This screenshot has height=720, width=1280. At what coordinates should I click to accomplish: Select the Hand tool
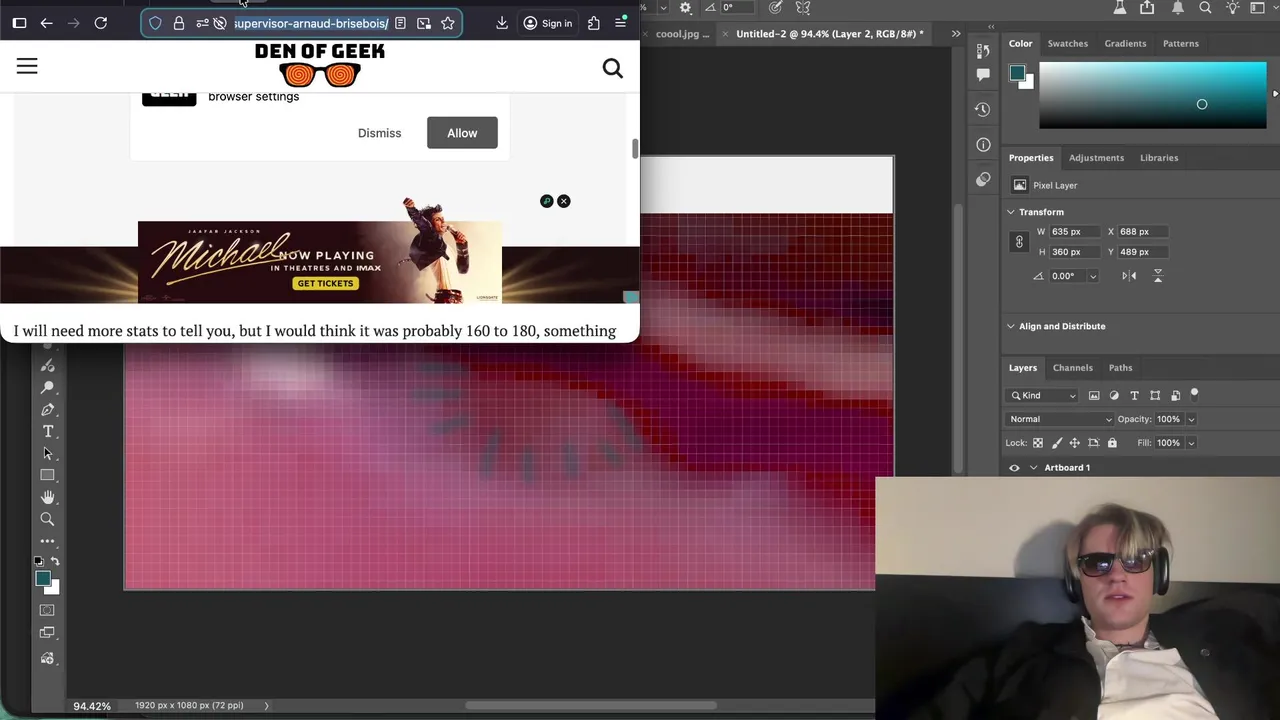point(48,497)
